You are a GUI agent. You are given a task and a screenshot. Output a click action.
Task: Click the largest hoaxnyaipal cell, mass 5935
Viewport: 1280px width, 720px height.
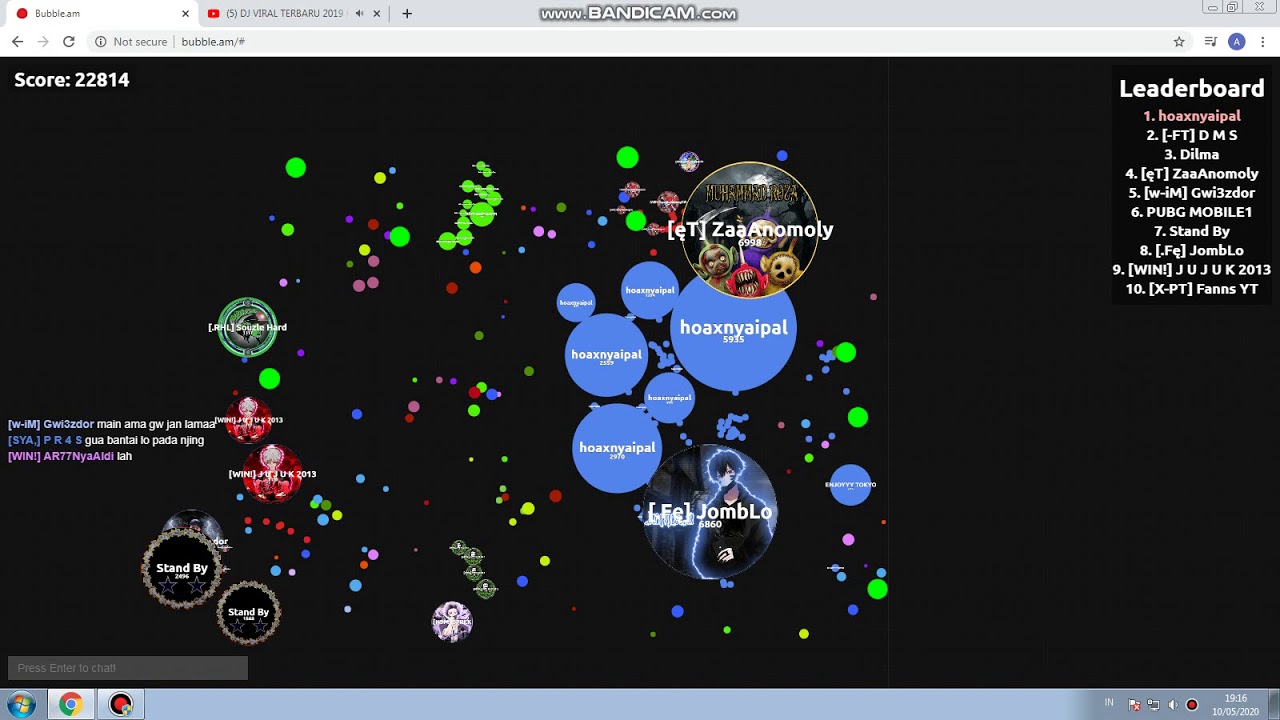[733, 329]
